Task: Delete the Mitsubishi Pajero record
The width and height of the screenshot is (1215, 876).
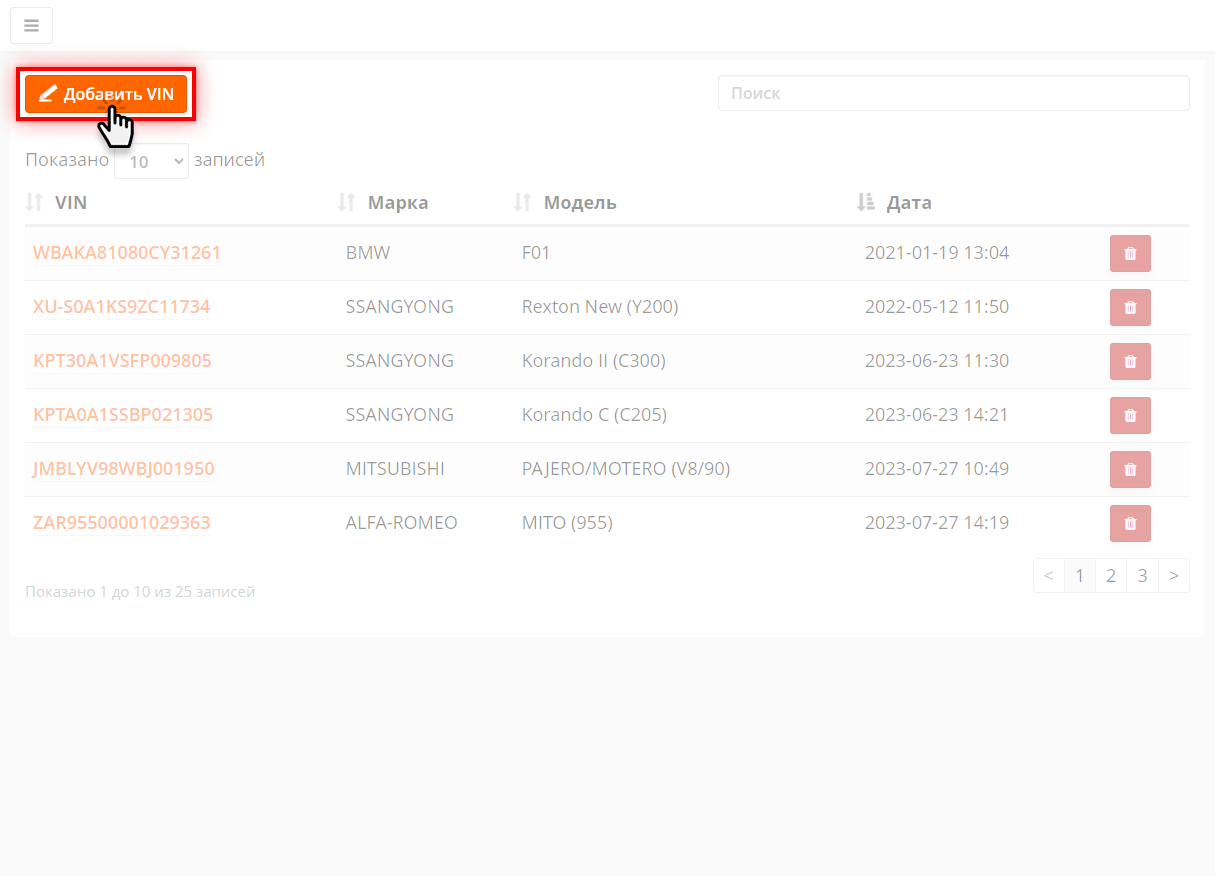Action: click(1130, 470)
